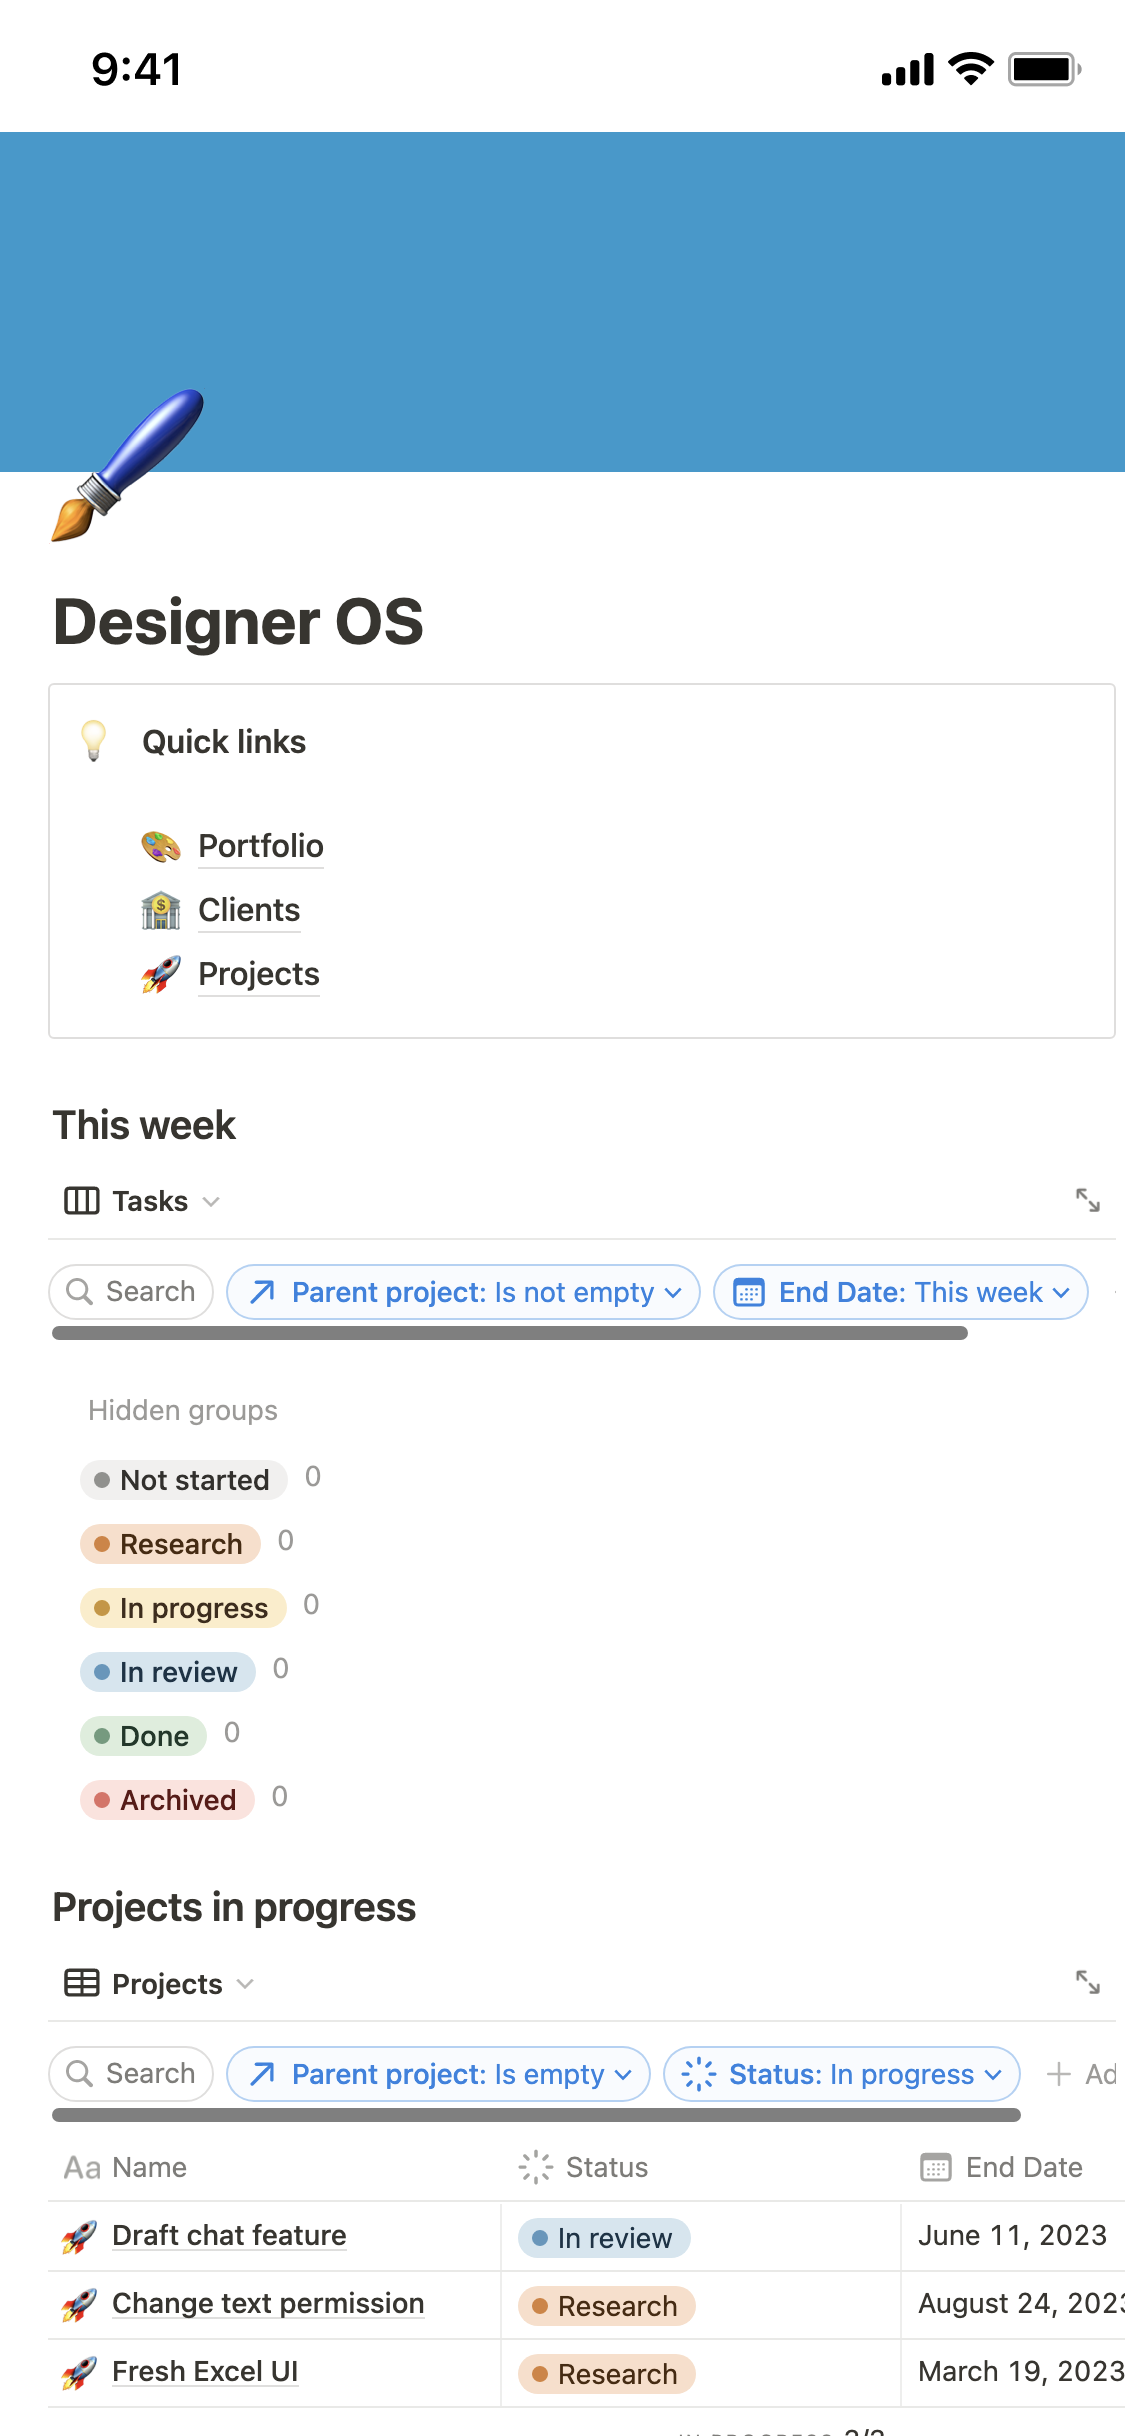
Task: Open the End Date: This week filter
Action: (900, 1292)
